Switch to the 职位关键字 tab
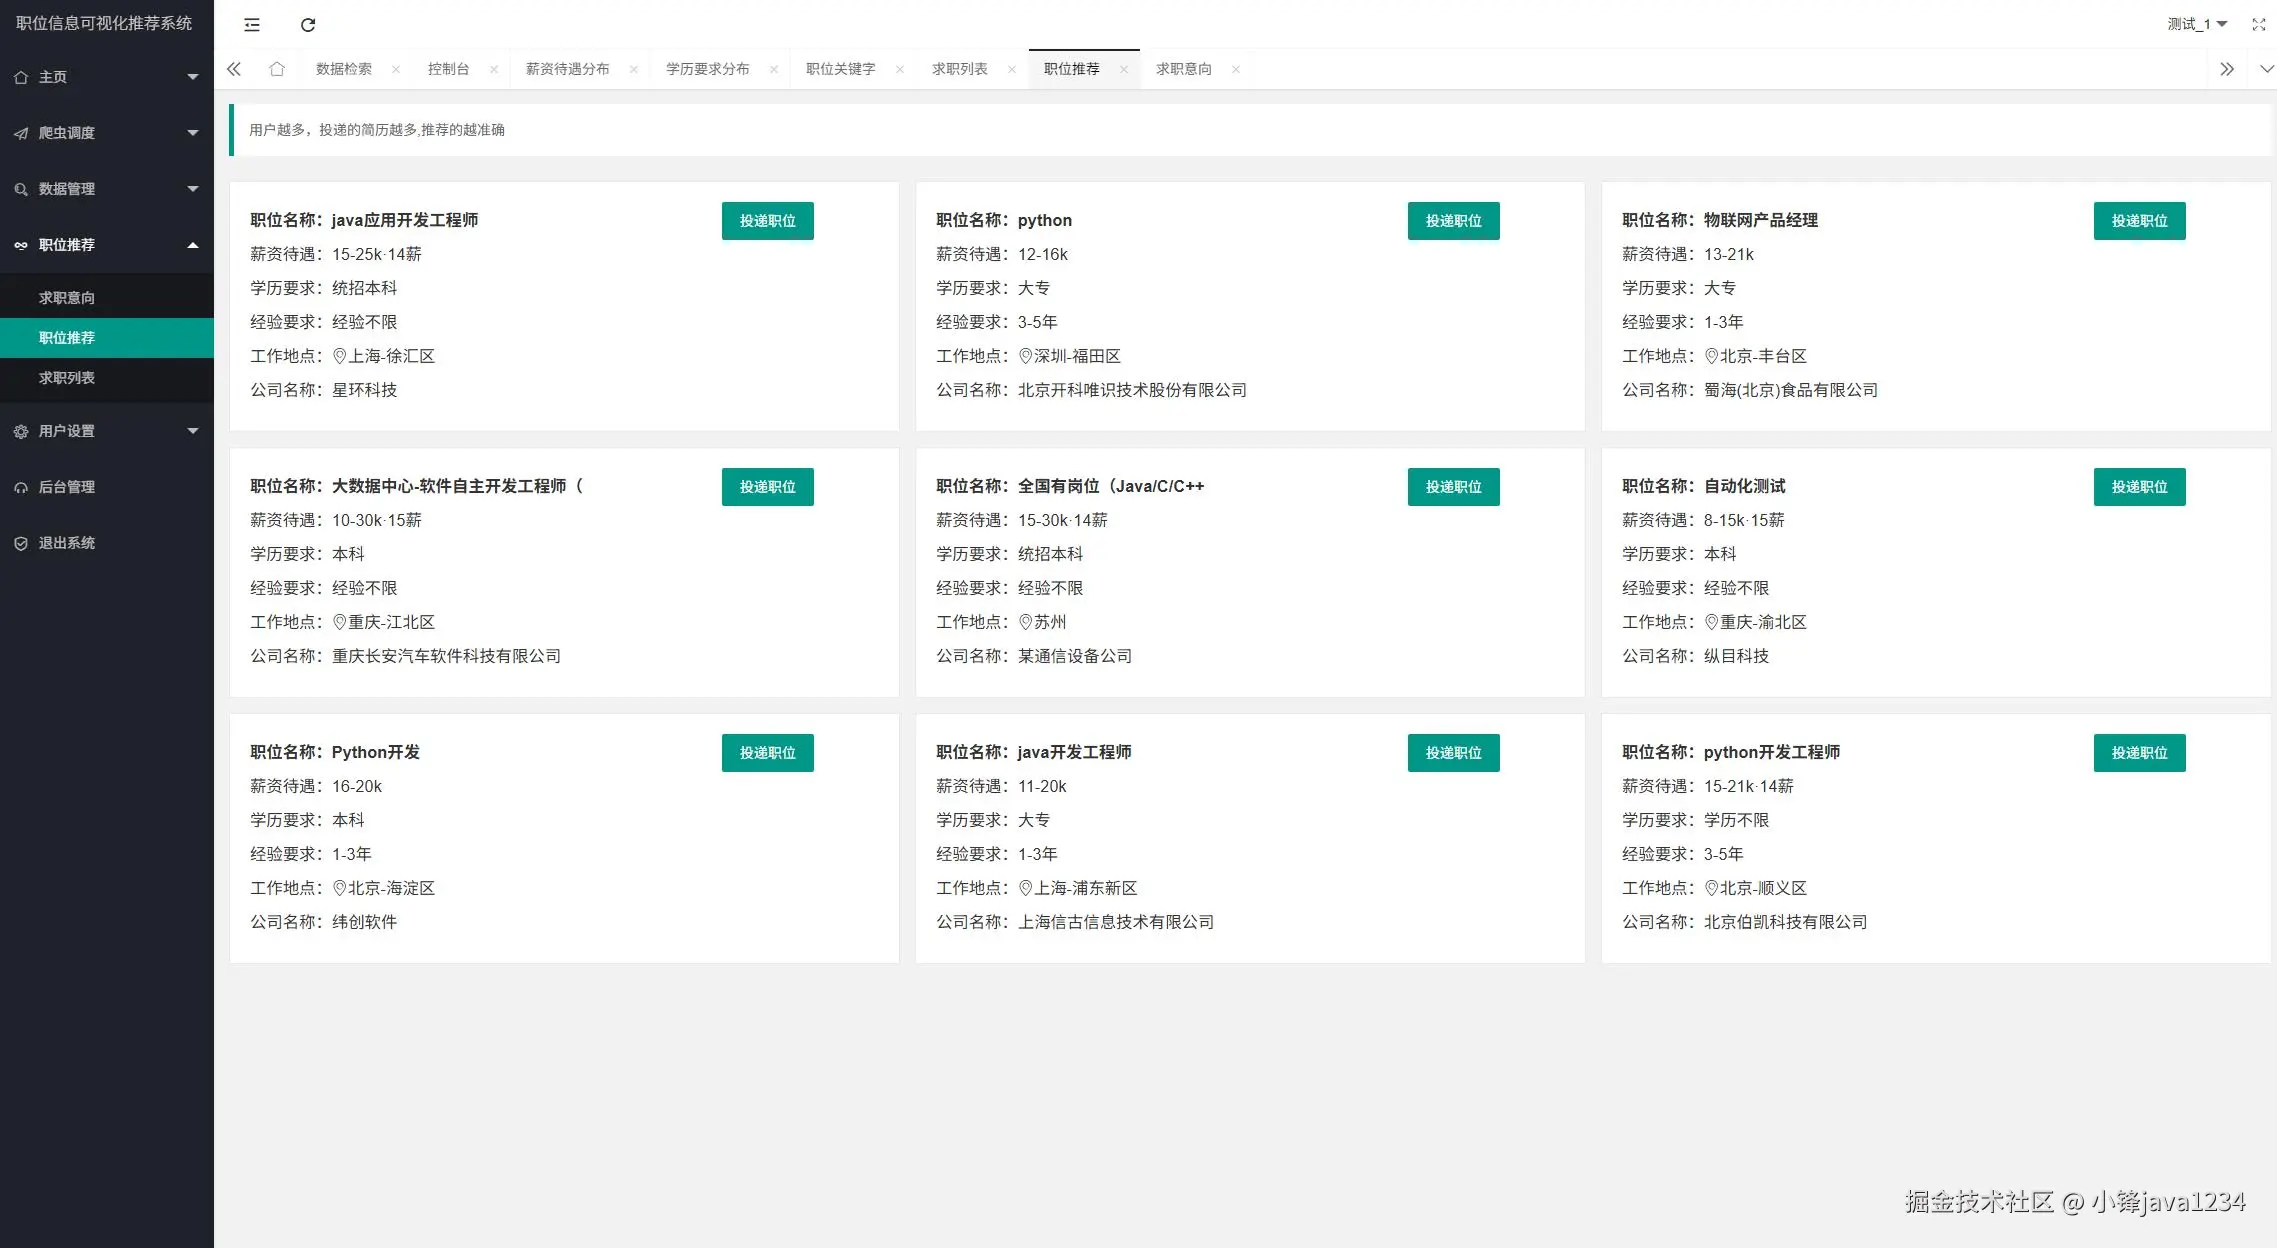 [840, 69]
